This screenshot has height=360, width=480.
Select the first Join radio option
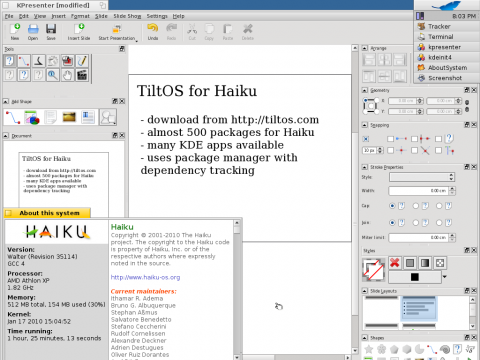[392, 222]
